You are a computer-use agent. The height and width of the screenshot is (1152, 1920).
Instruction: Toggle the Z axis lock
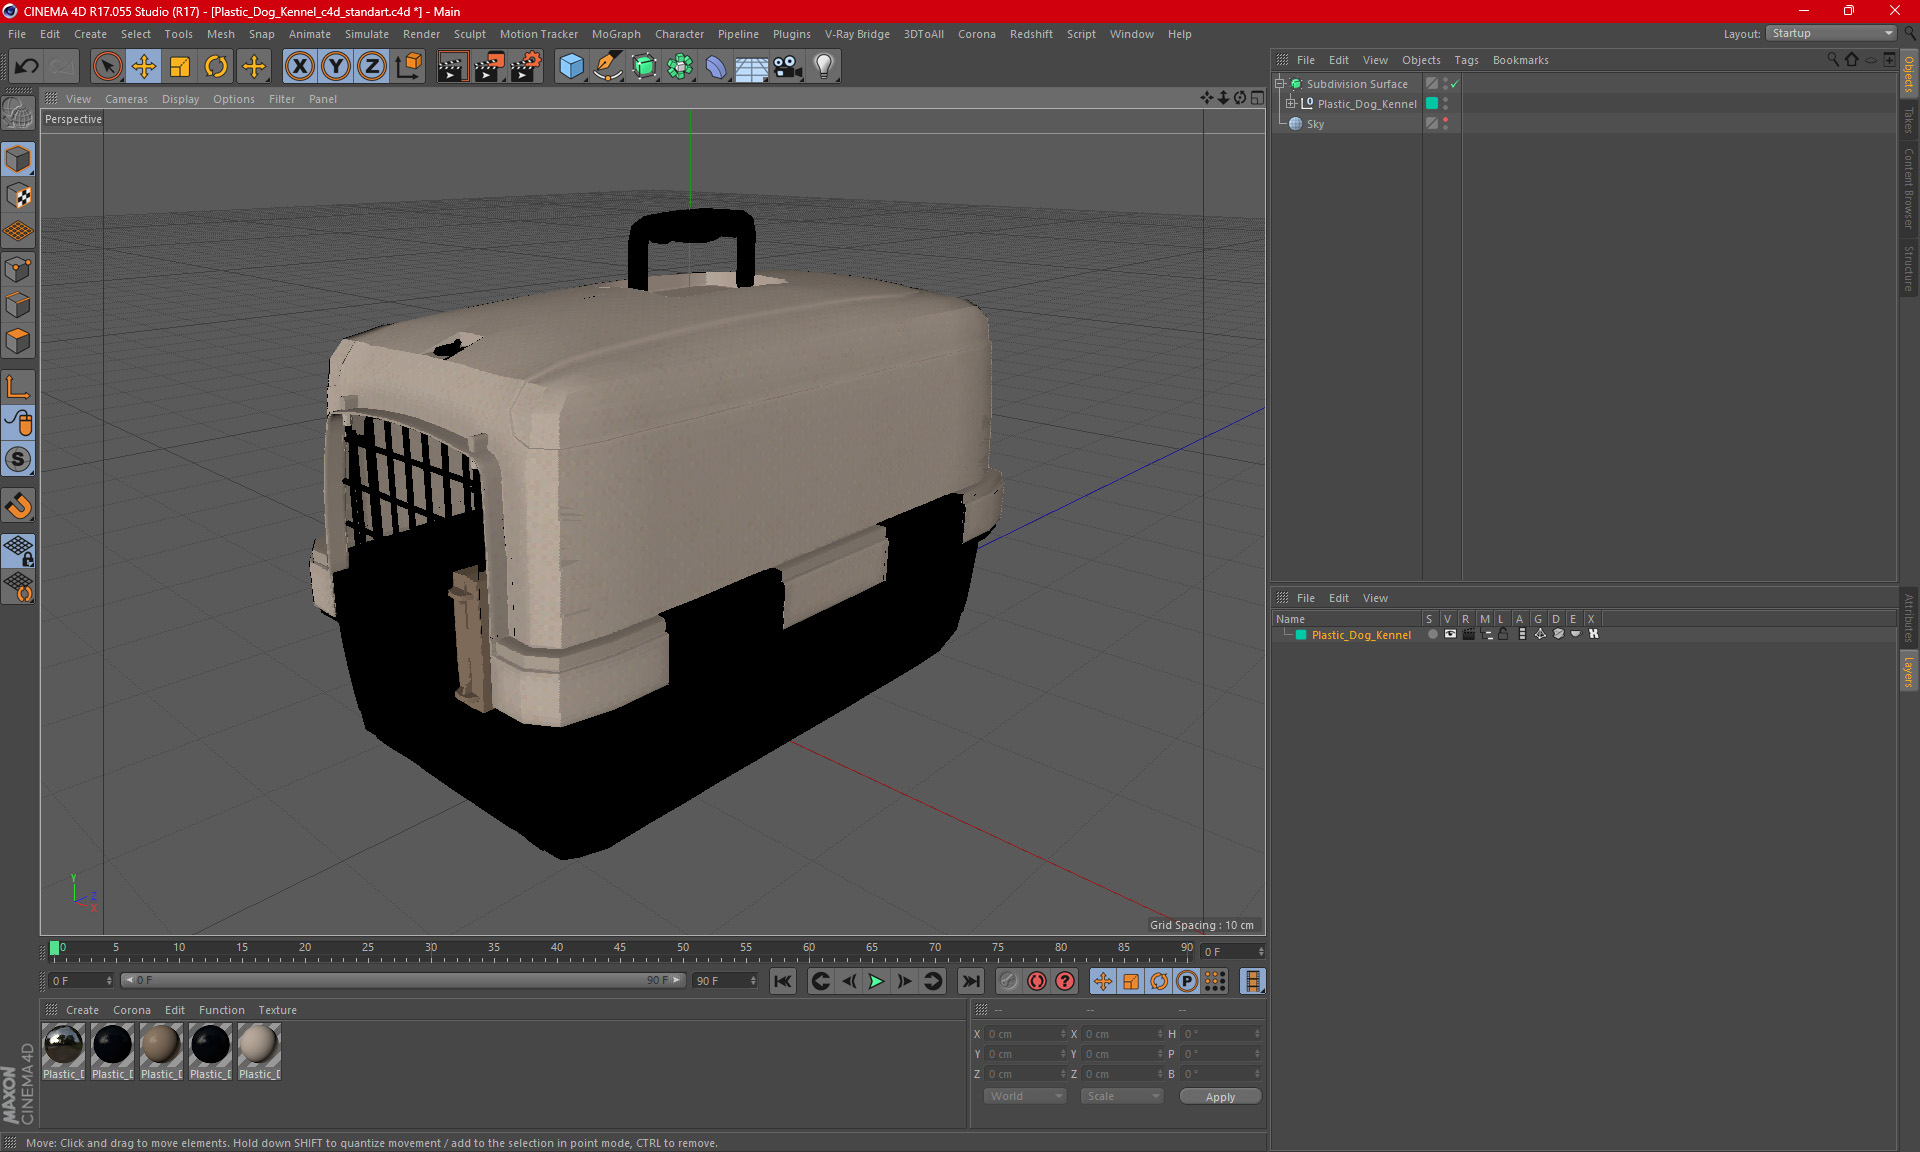click(372, 67)
